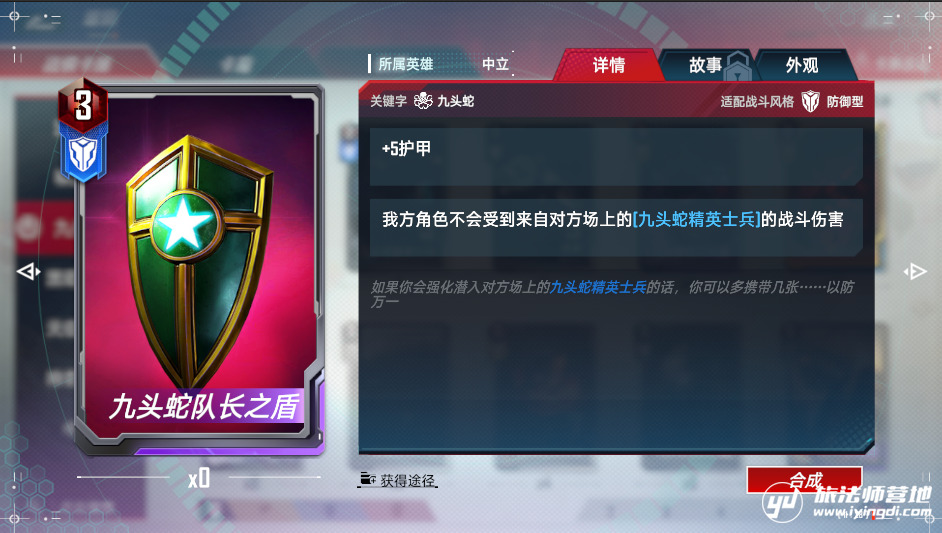942x533 pixels.
Task: Select the 防御型 shield style icon
Action: (810, 102)
